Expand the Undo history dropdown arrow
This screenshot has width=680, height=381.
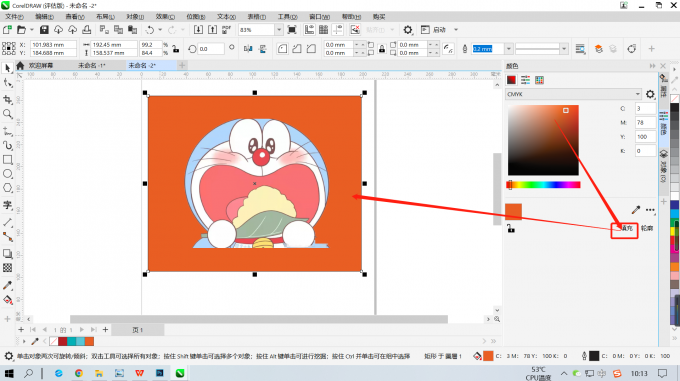click(x=160, y=29)
